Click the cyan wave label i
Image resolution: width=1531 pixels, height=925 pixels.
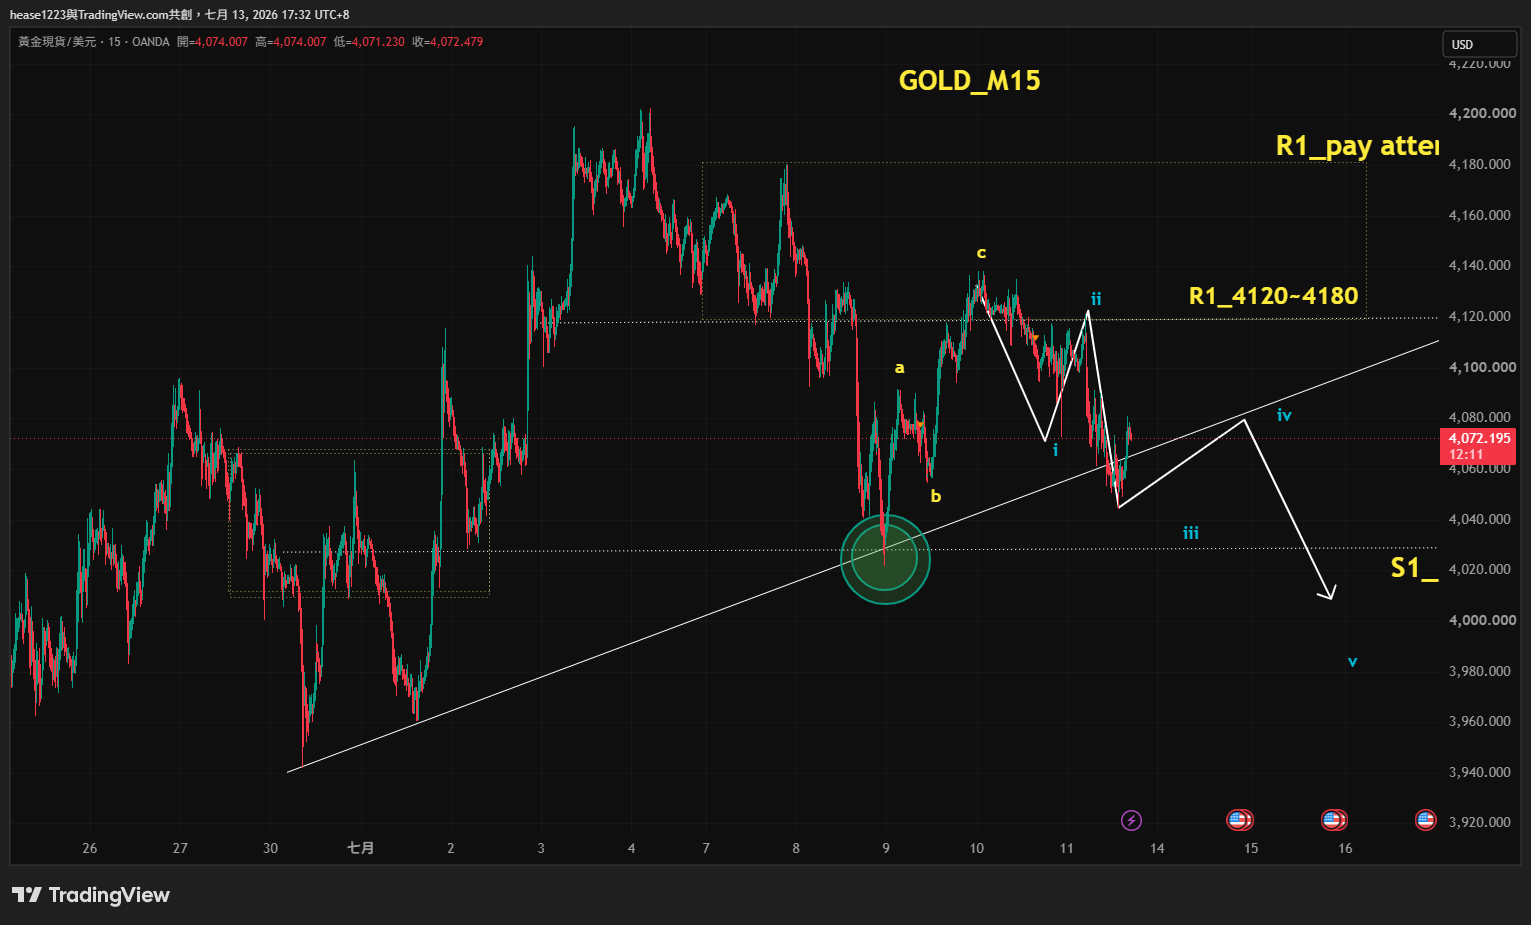coord(1055,450)
